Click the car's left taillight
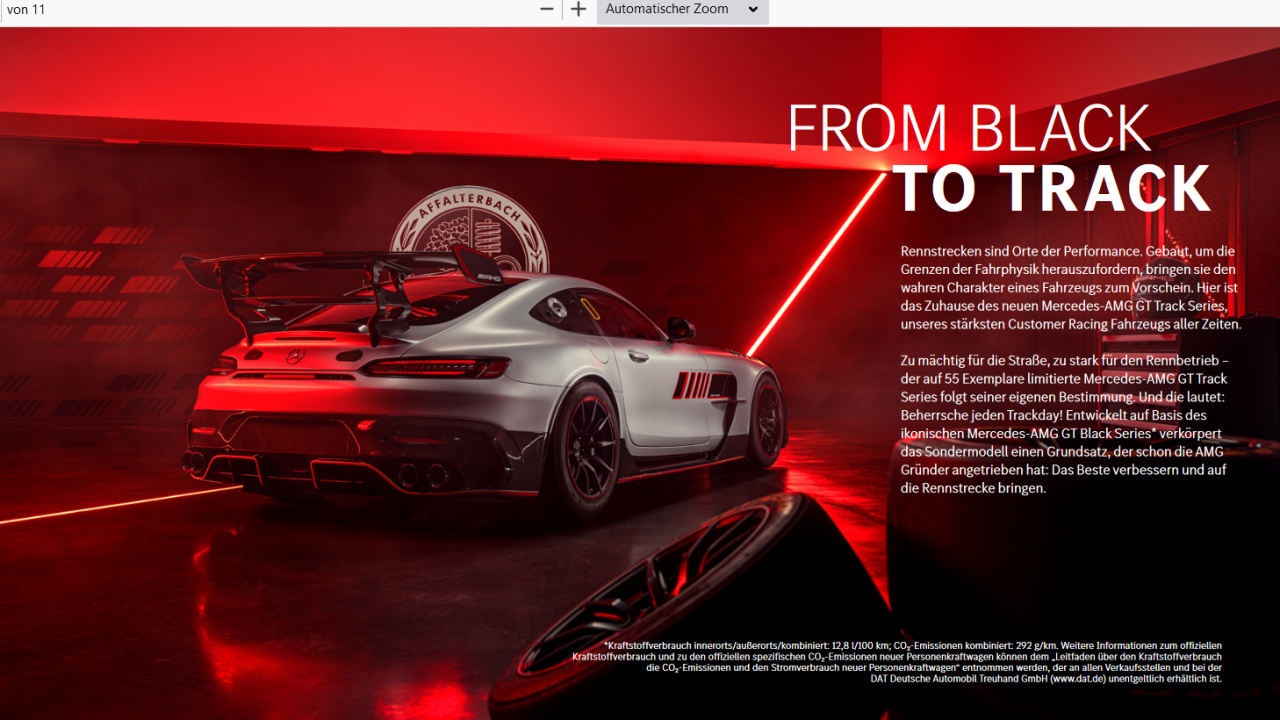Viewport: 1280px width, 720px height. tap(435, 368)
